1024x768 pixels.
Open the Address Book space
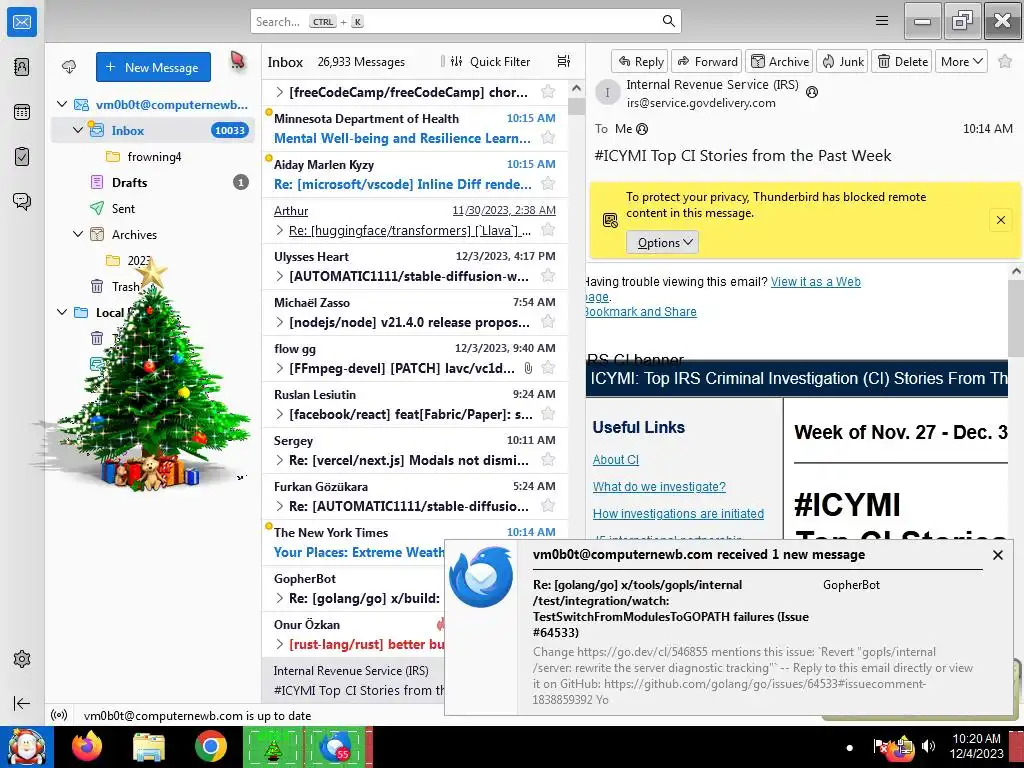click(x=22, y=67)
